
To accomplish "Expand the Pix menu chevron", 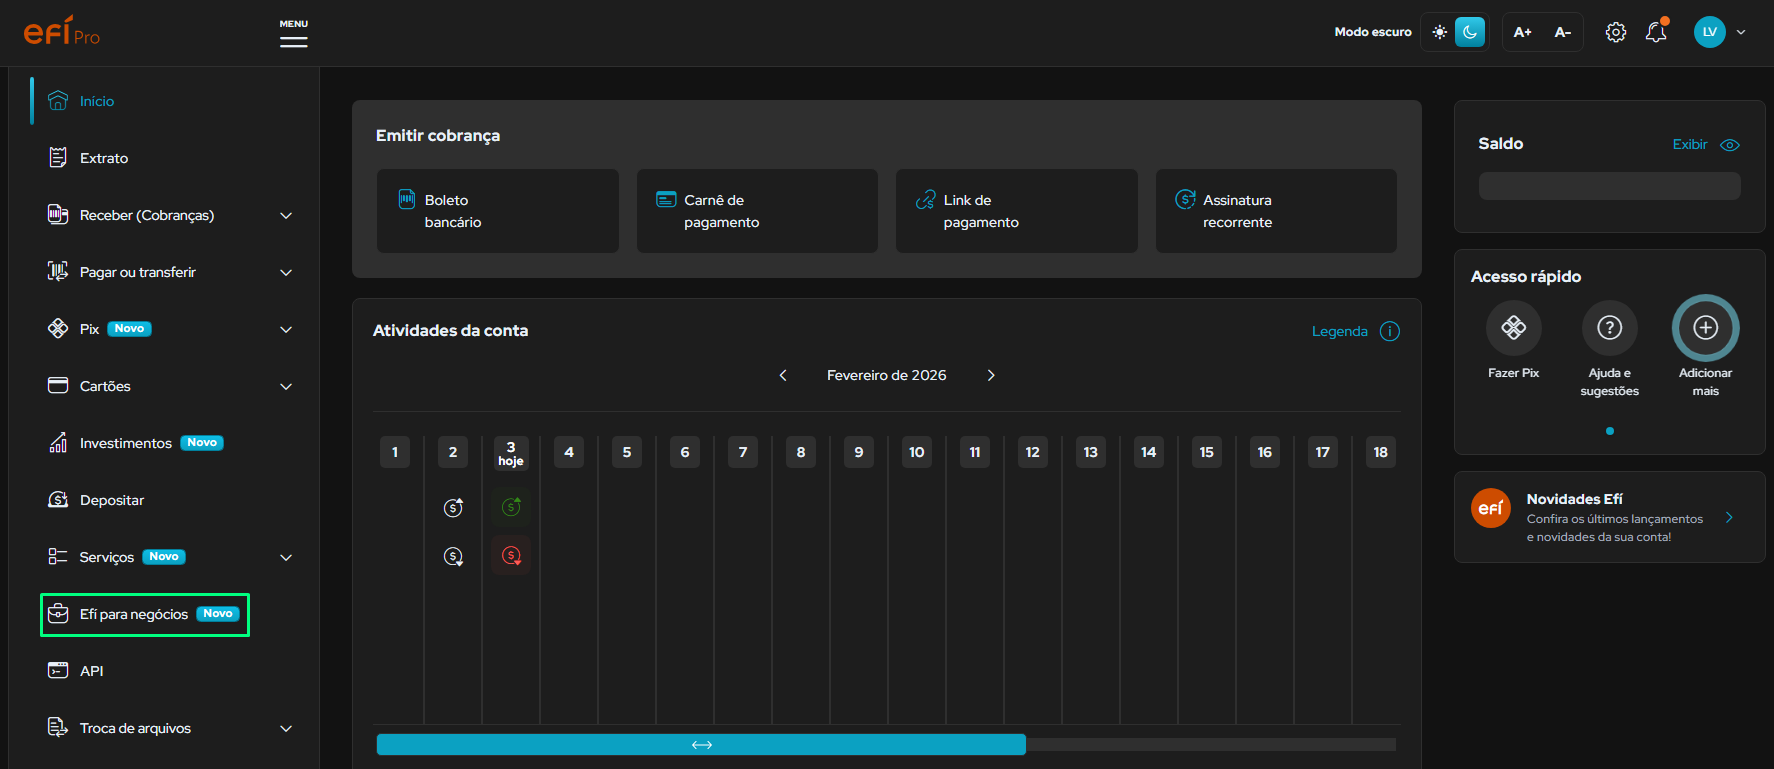I will 286,329.
